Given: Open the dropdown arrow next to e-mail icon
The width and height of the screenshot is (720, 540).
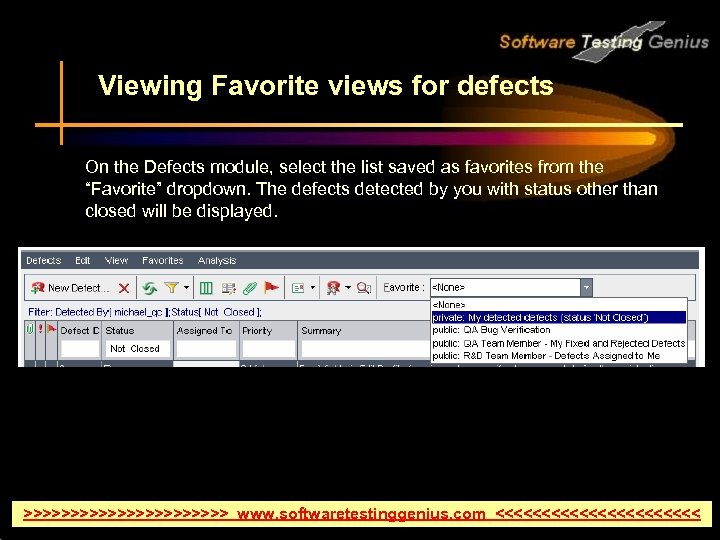Looking at the screenshot, I should tap(313, 288).
